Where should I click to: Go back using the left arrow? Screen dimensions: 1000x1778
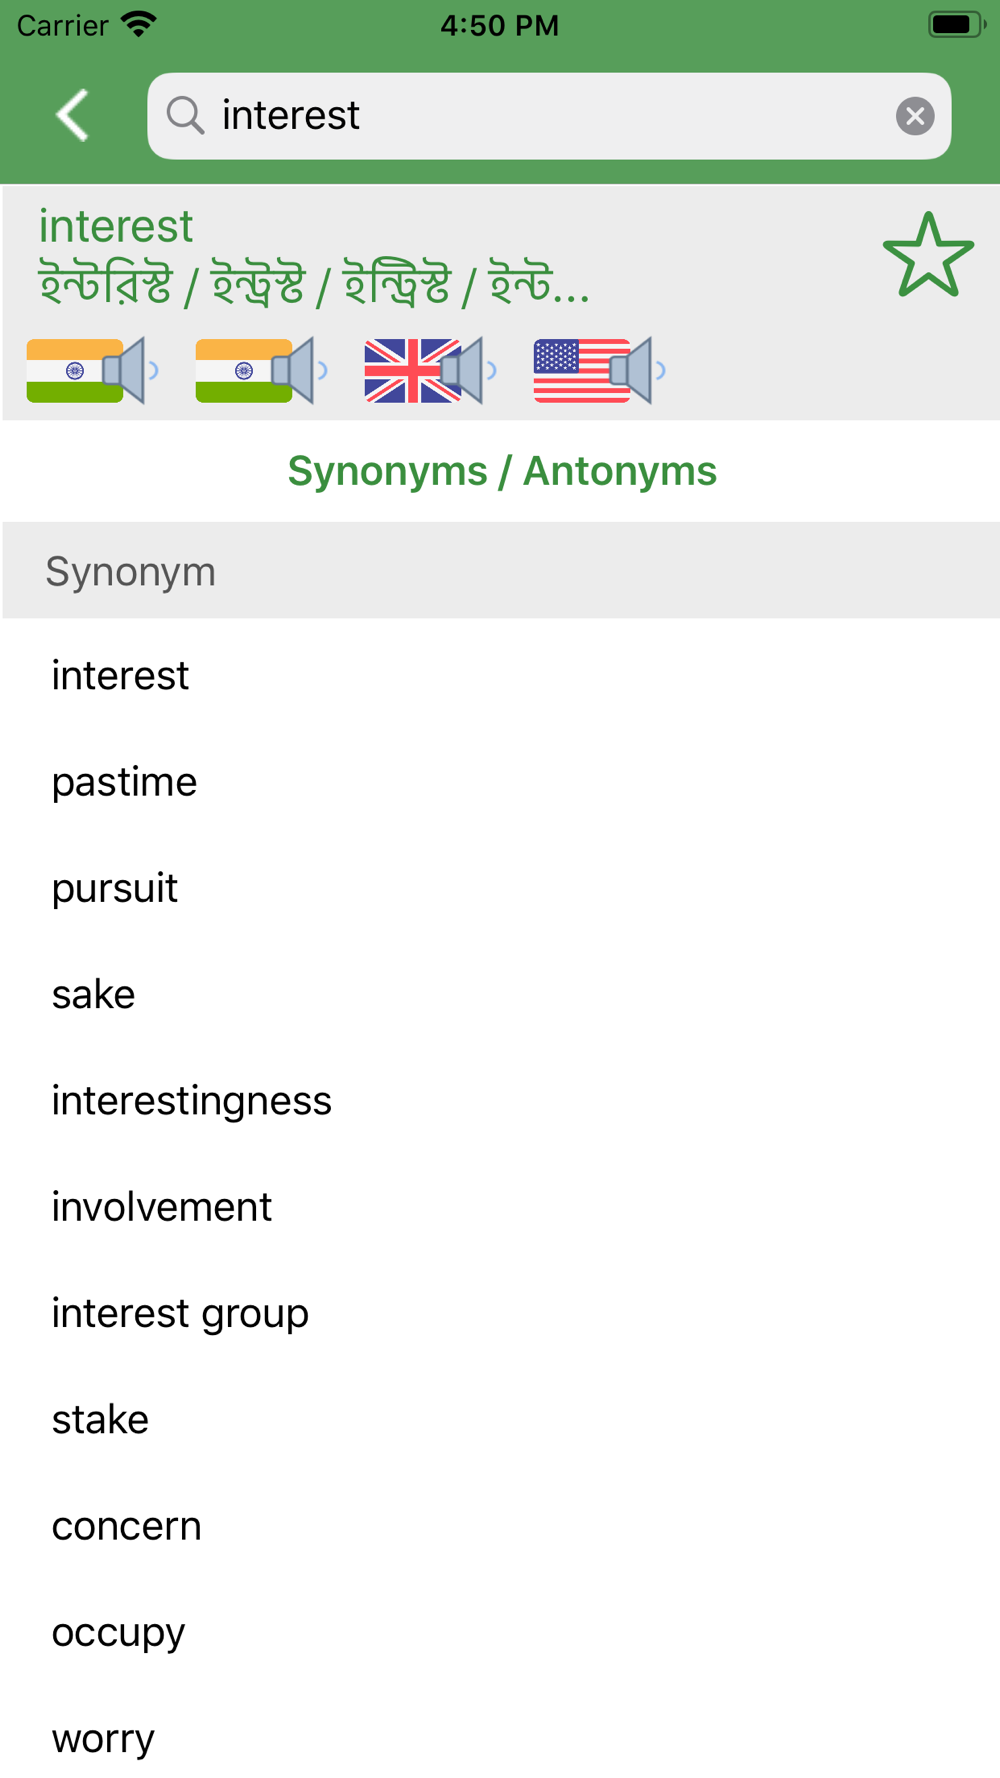[73, 116]
